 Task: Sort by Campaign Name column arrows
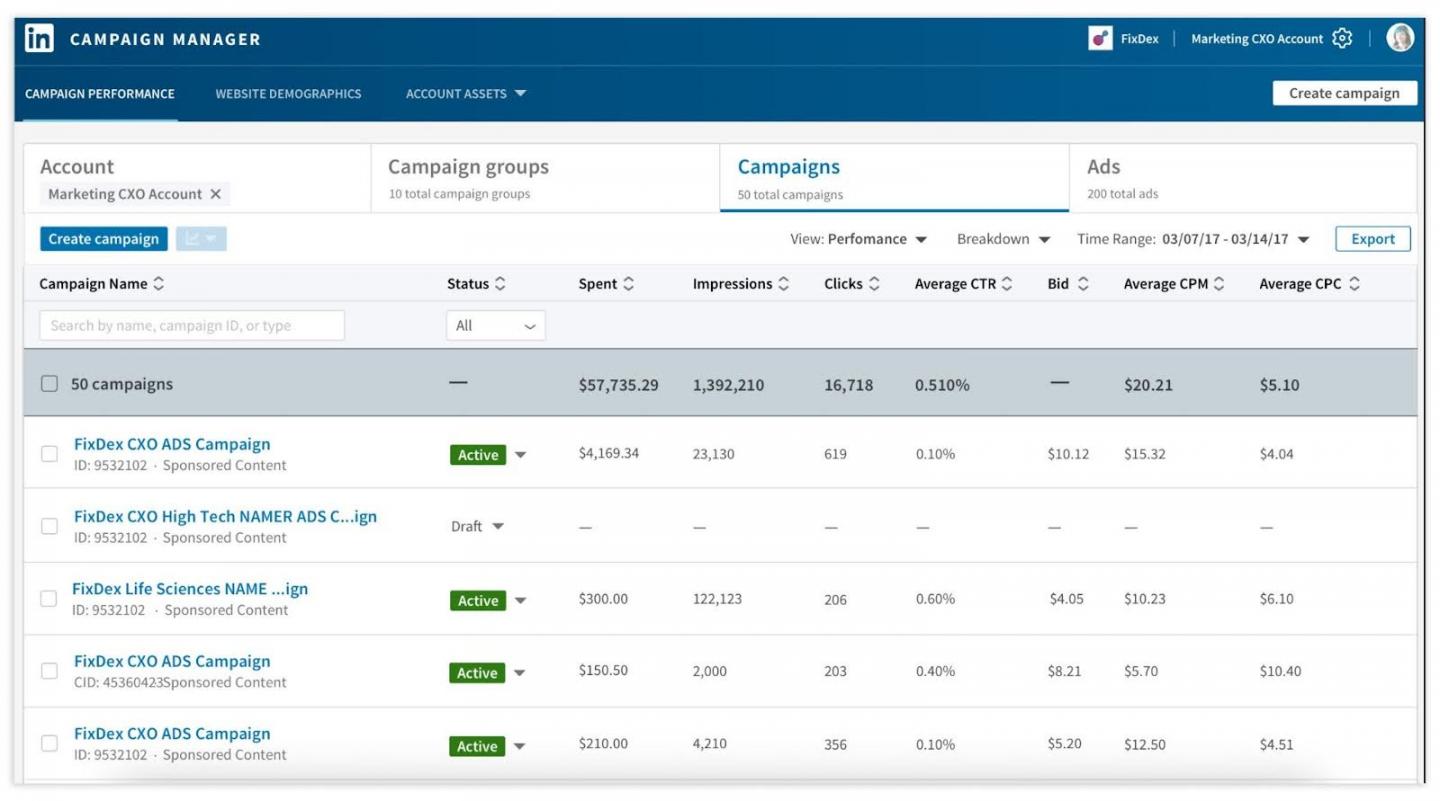point(159,284)
